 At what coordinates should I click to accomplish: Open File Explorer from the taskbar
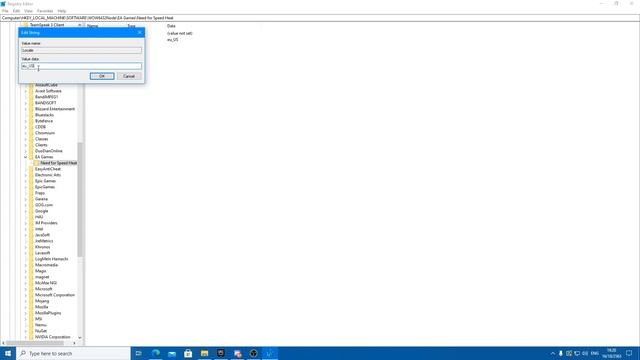(204, 353)
